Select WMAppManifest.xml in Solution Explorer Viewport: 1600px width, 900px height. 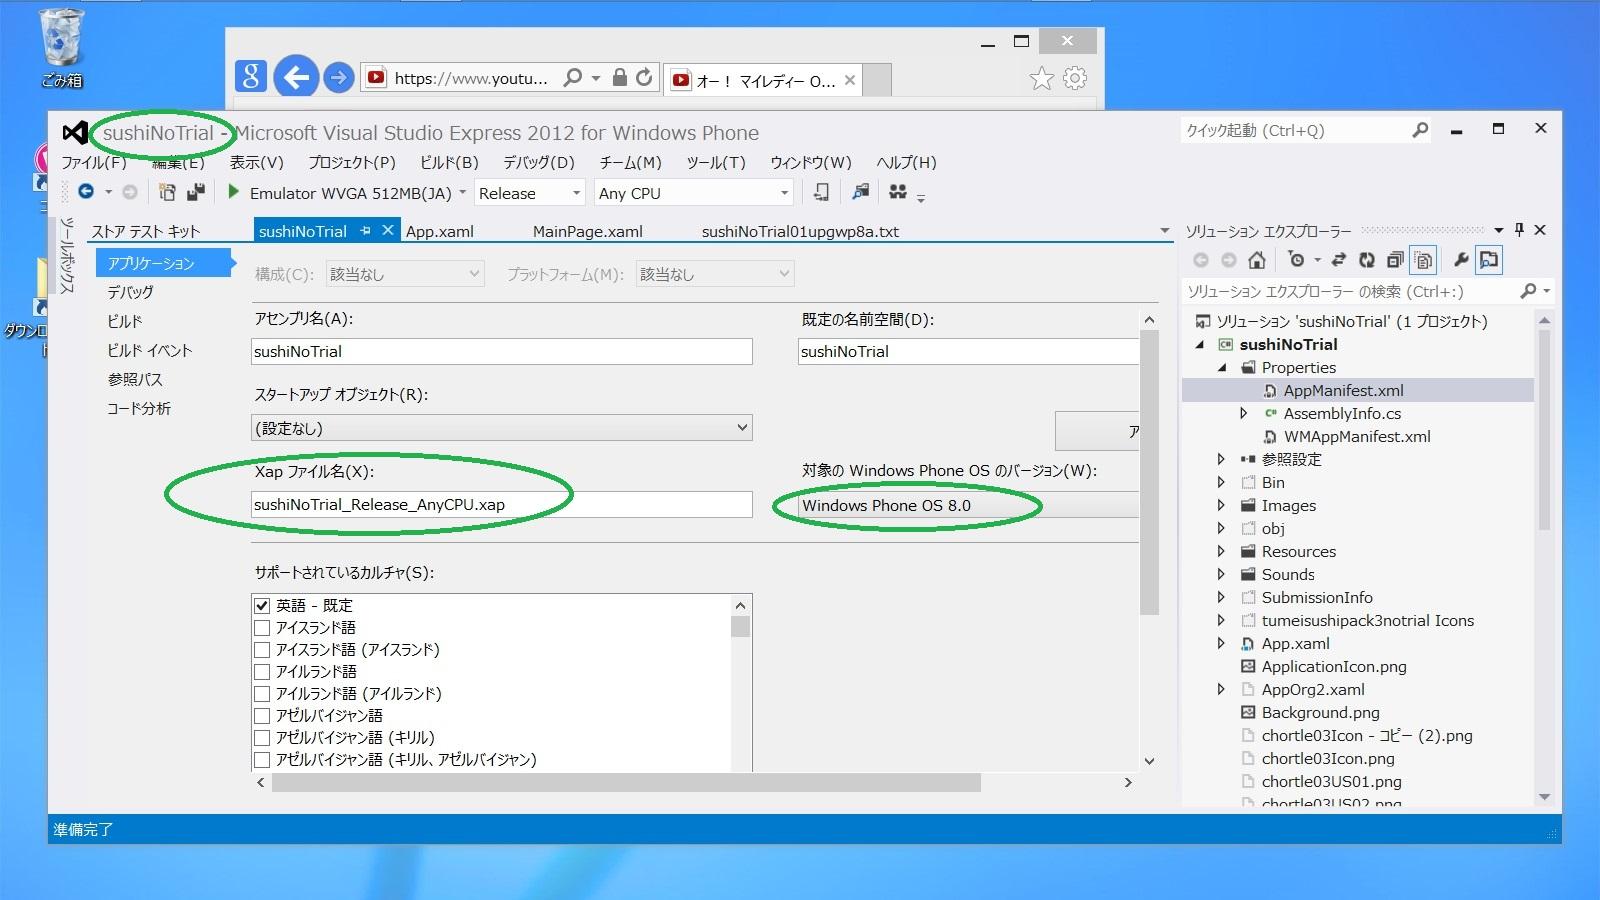1357,436
